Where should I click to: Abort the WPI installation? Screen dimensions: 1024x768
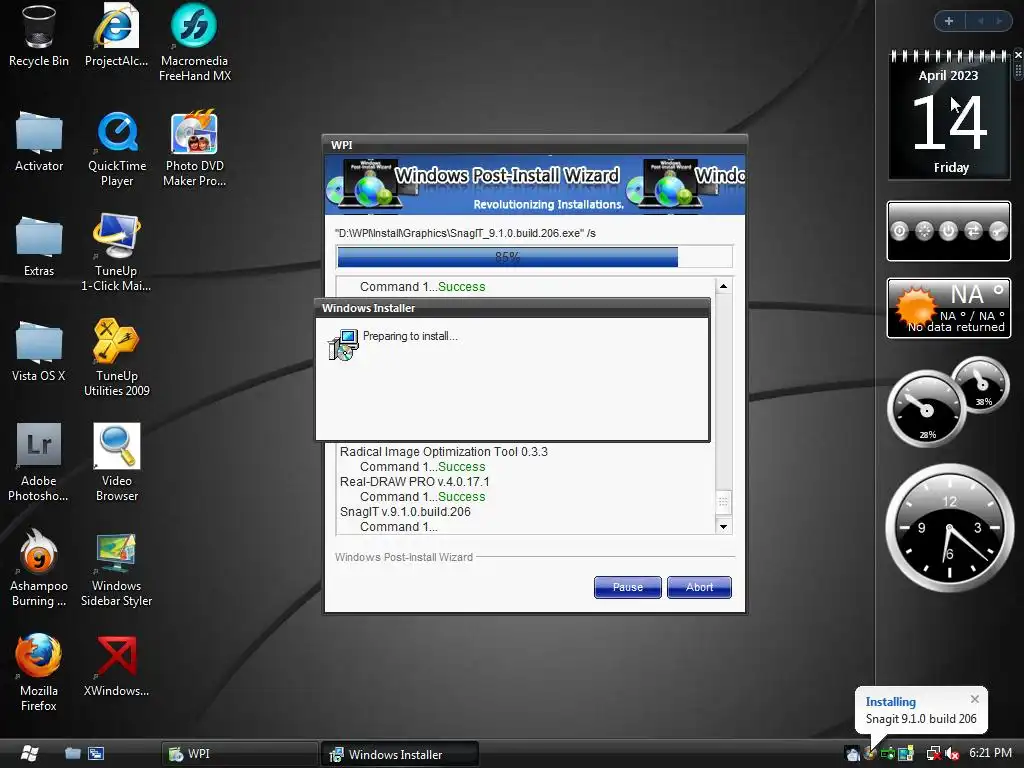tap(699, 587)
